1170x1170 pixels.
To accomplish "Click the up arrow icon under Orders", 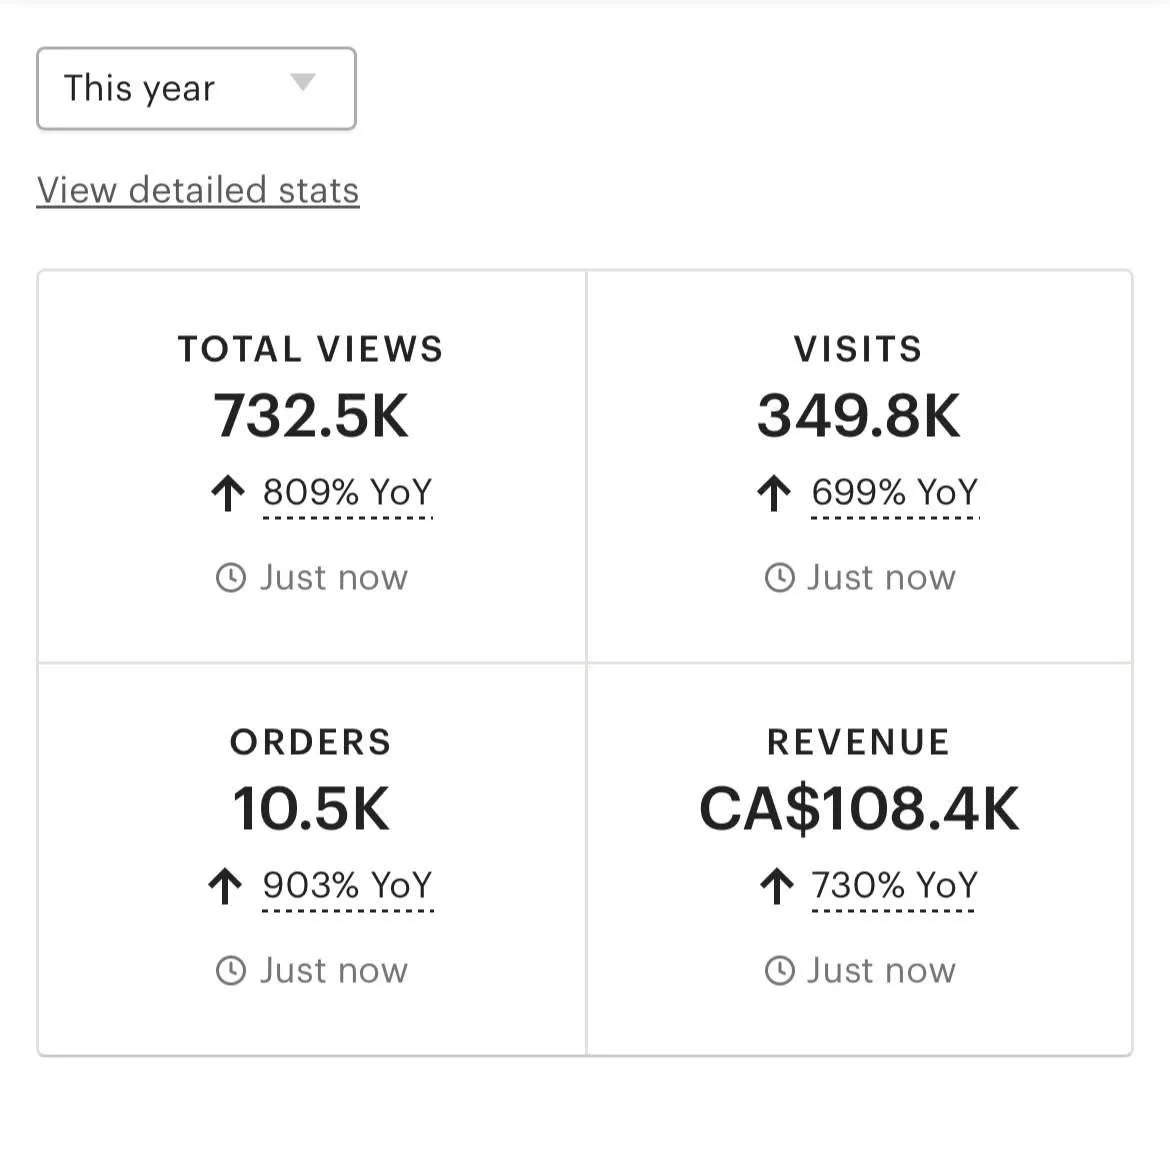I will click(226, 886).
